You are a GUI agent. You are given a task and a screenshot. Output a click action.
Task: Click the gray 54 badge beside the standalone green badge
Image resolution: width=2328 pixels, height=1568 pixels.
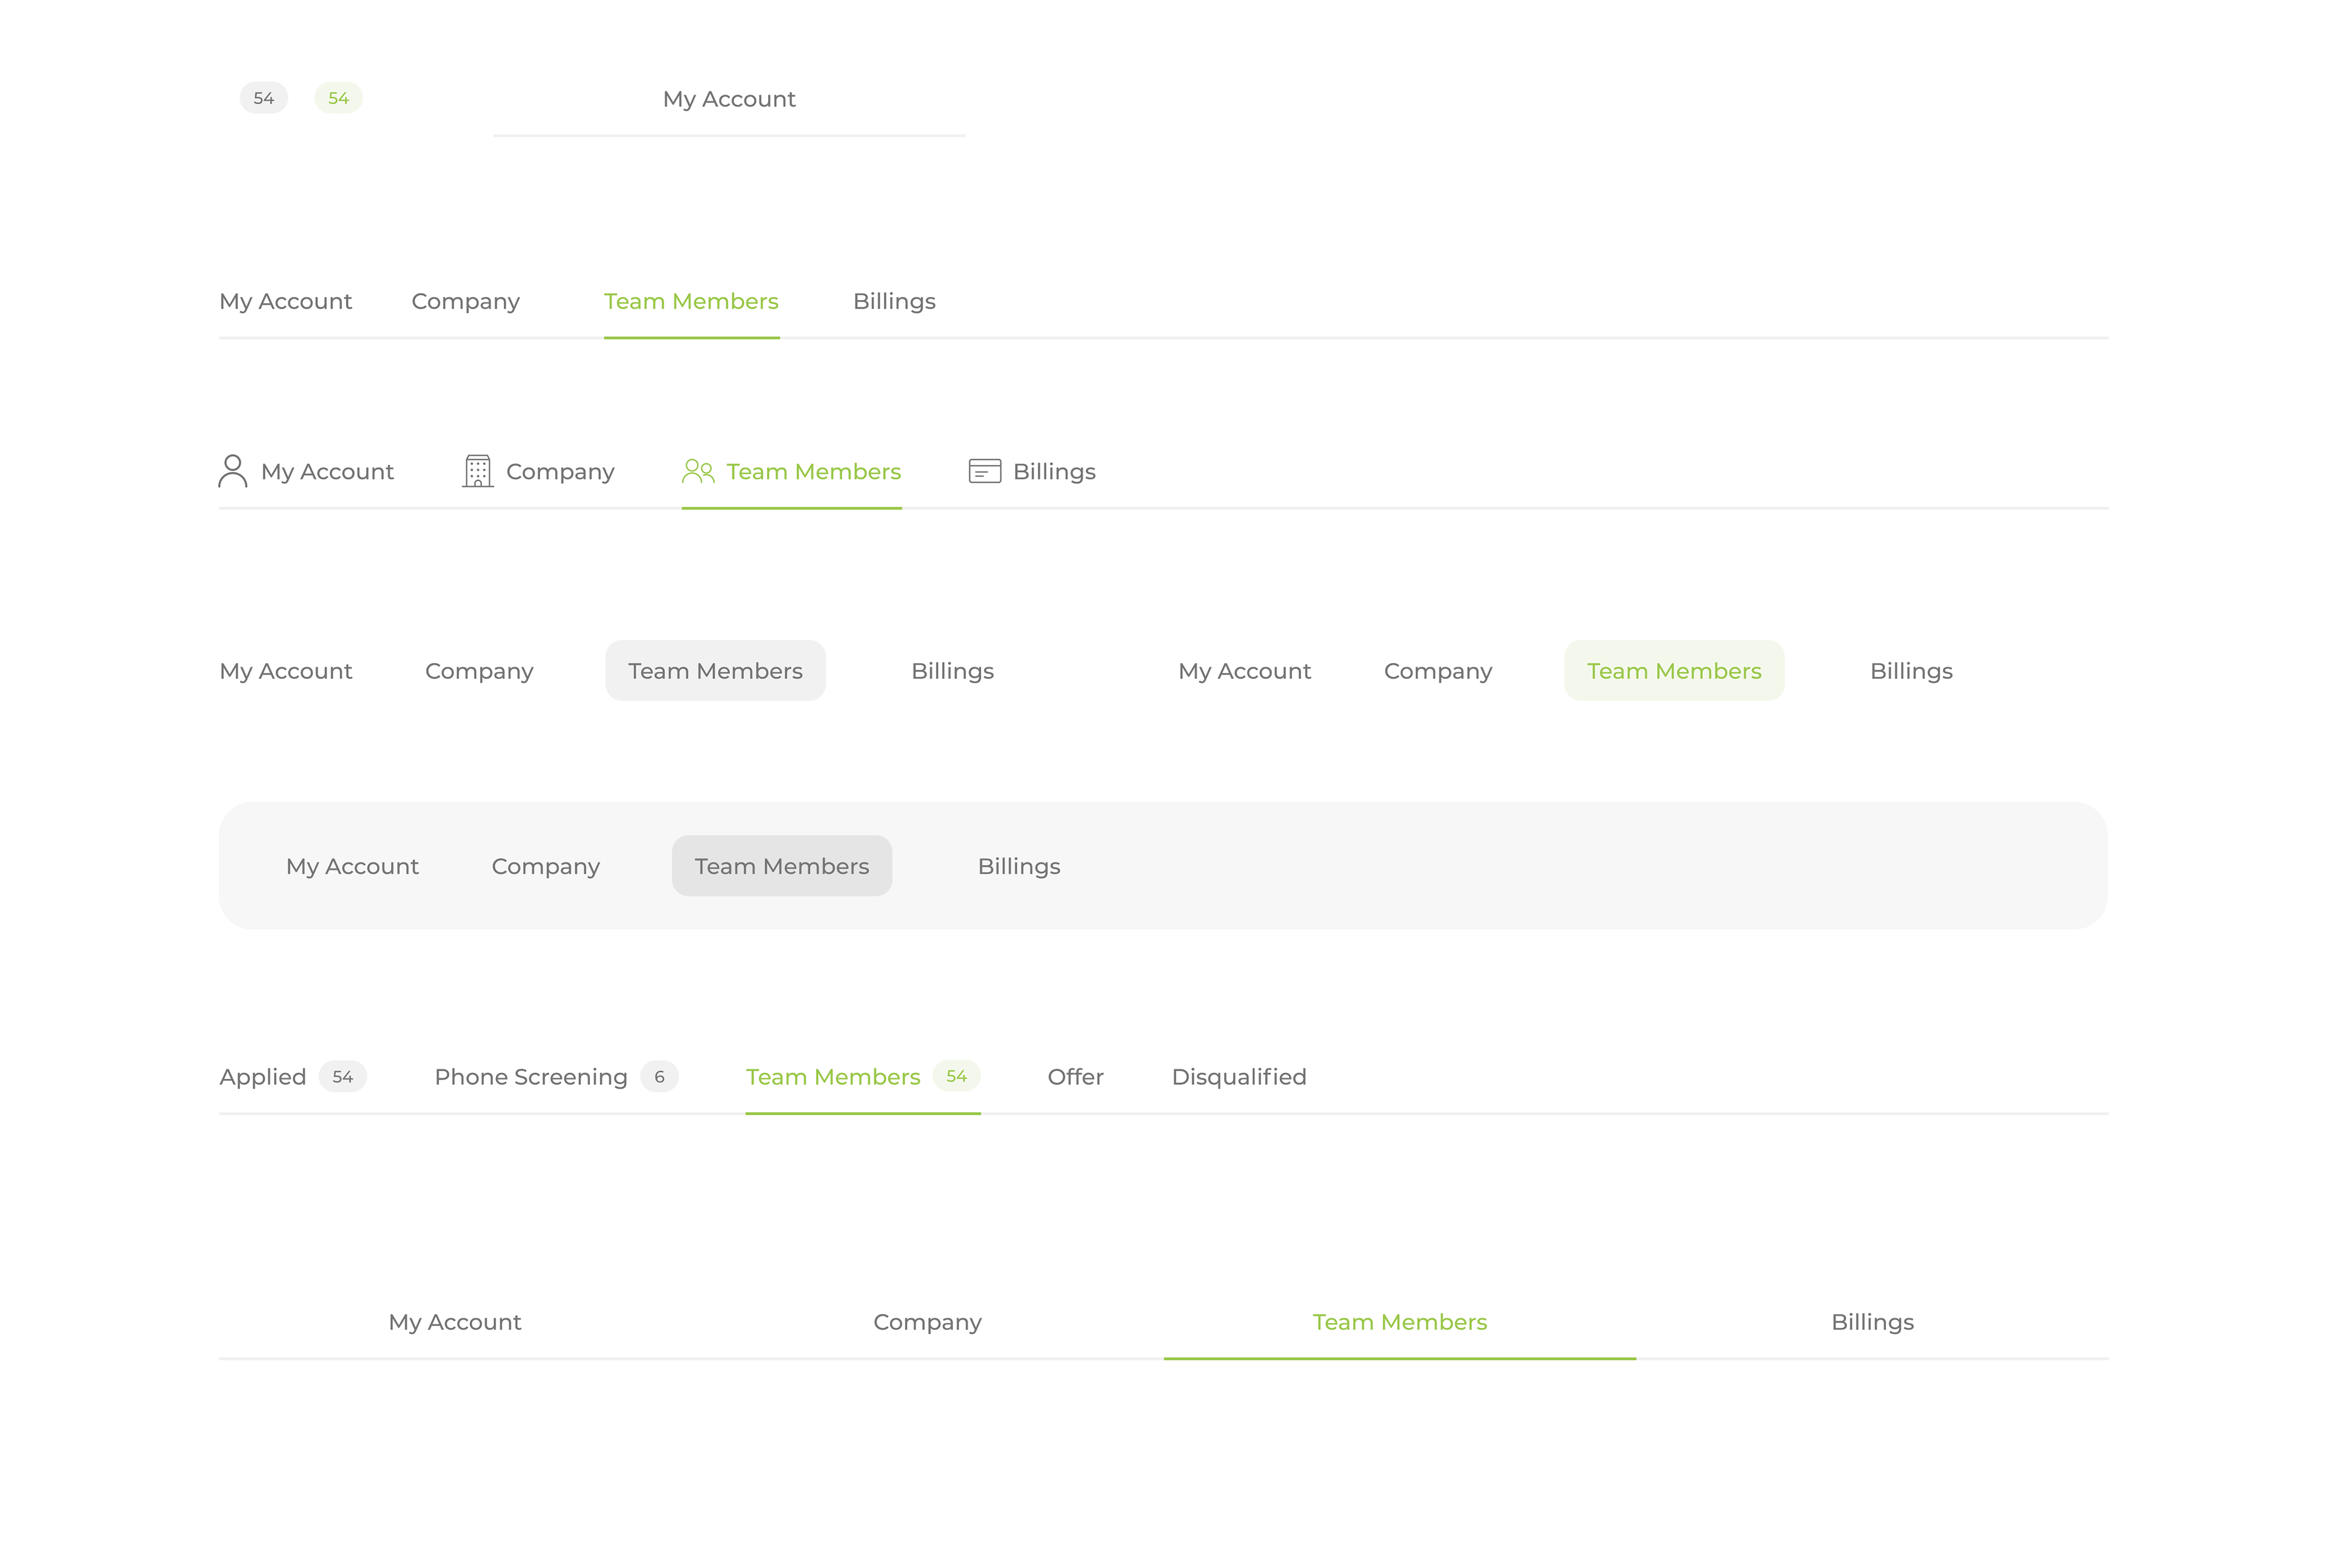[x=264, y=98]
